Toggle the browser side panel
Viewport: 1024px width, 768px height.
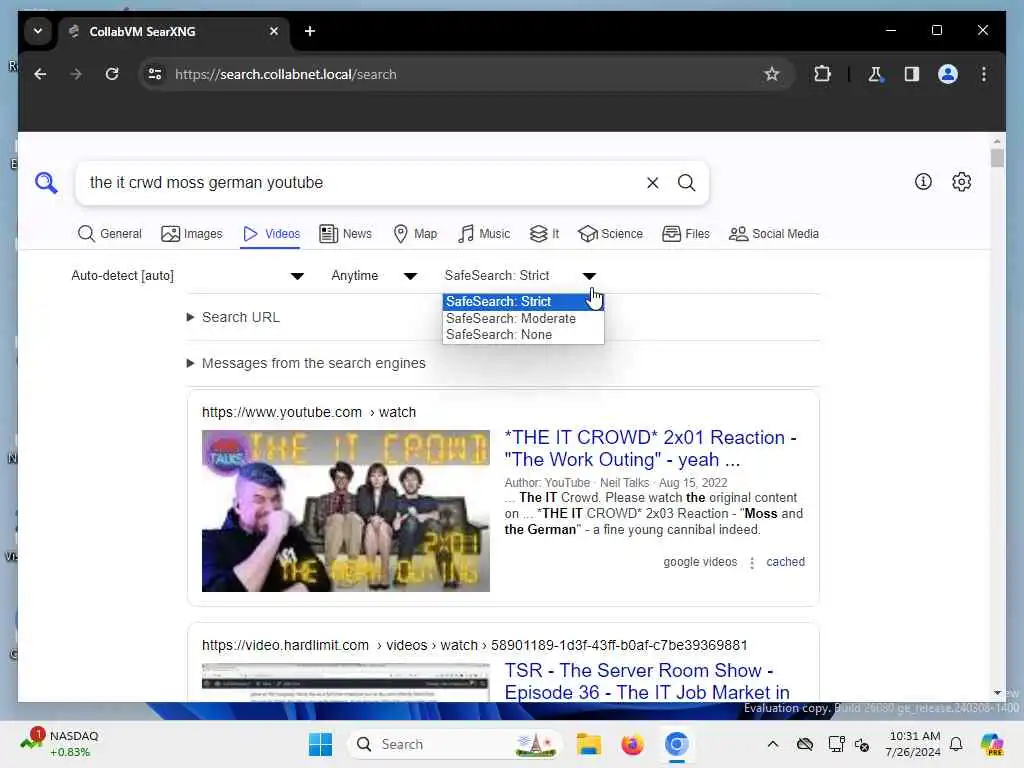[912, 74]
